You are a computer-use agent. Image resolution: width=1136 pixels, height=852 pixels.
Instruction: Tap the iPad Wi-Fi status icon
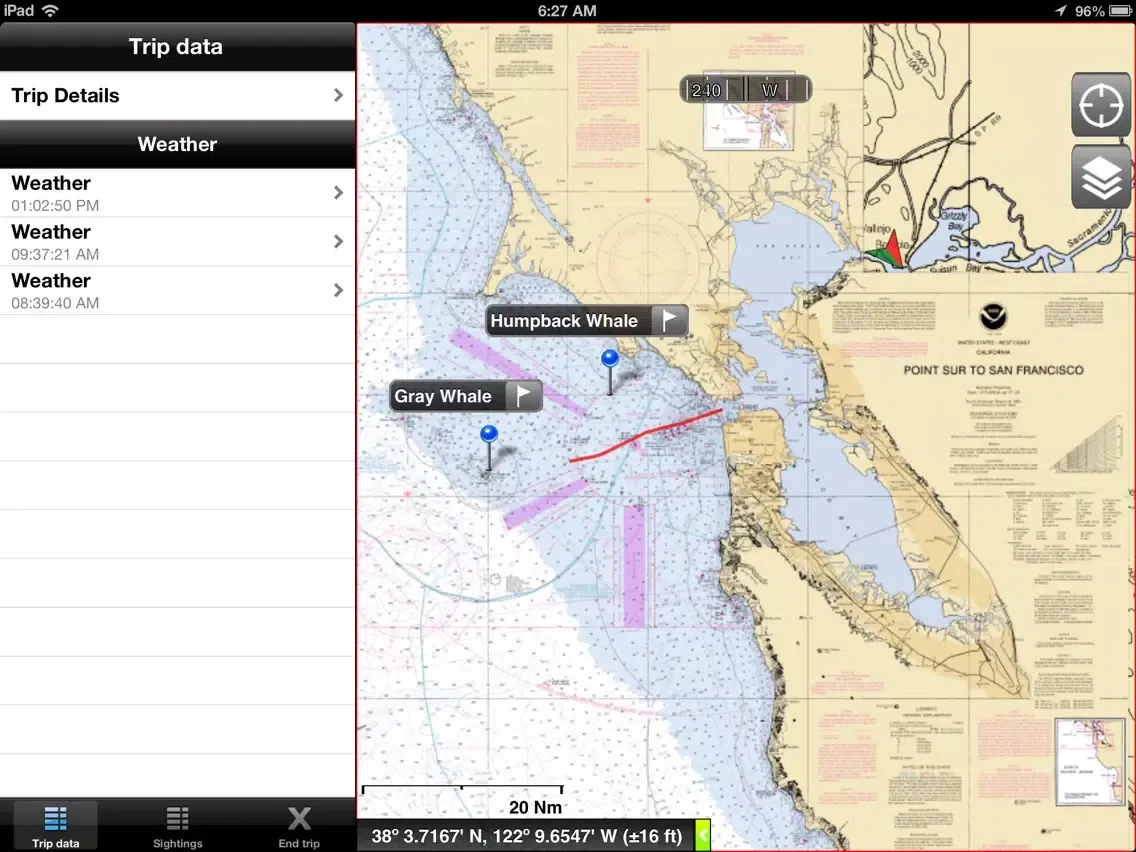tap(50, 10)
